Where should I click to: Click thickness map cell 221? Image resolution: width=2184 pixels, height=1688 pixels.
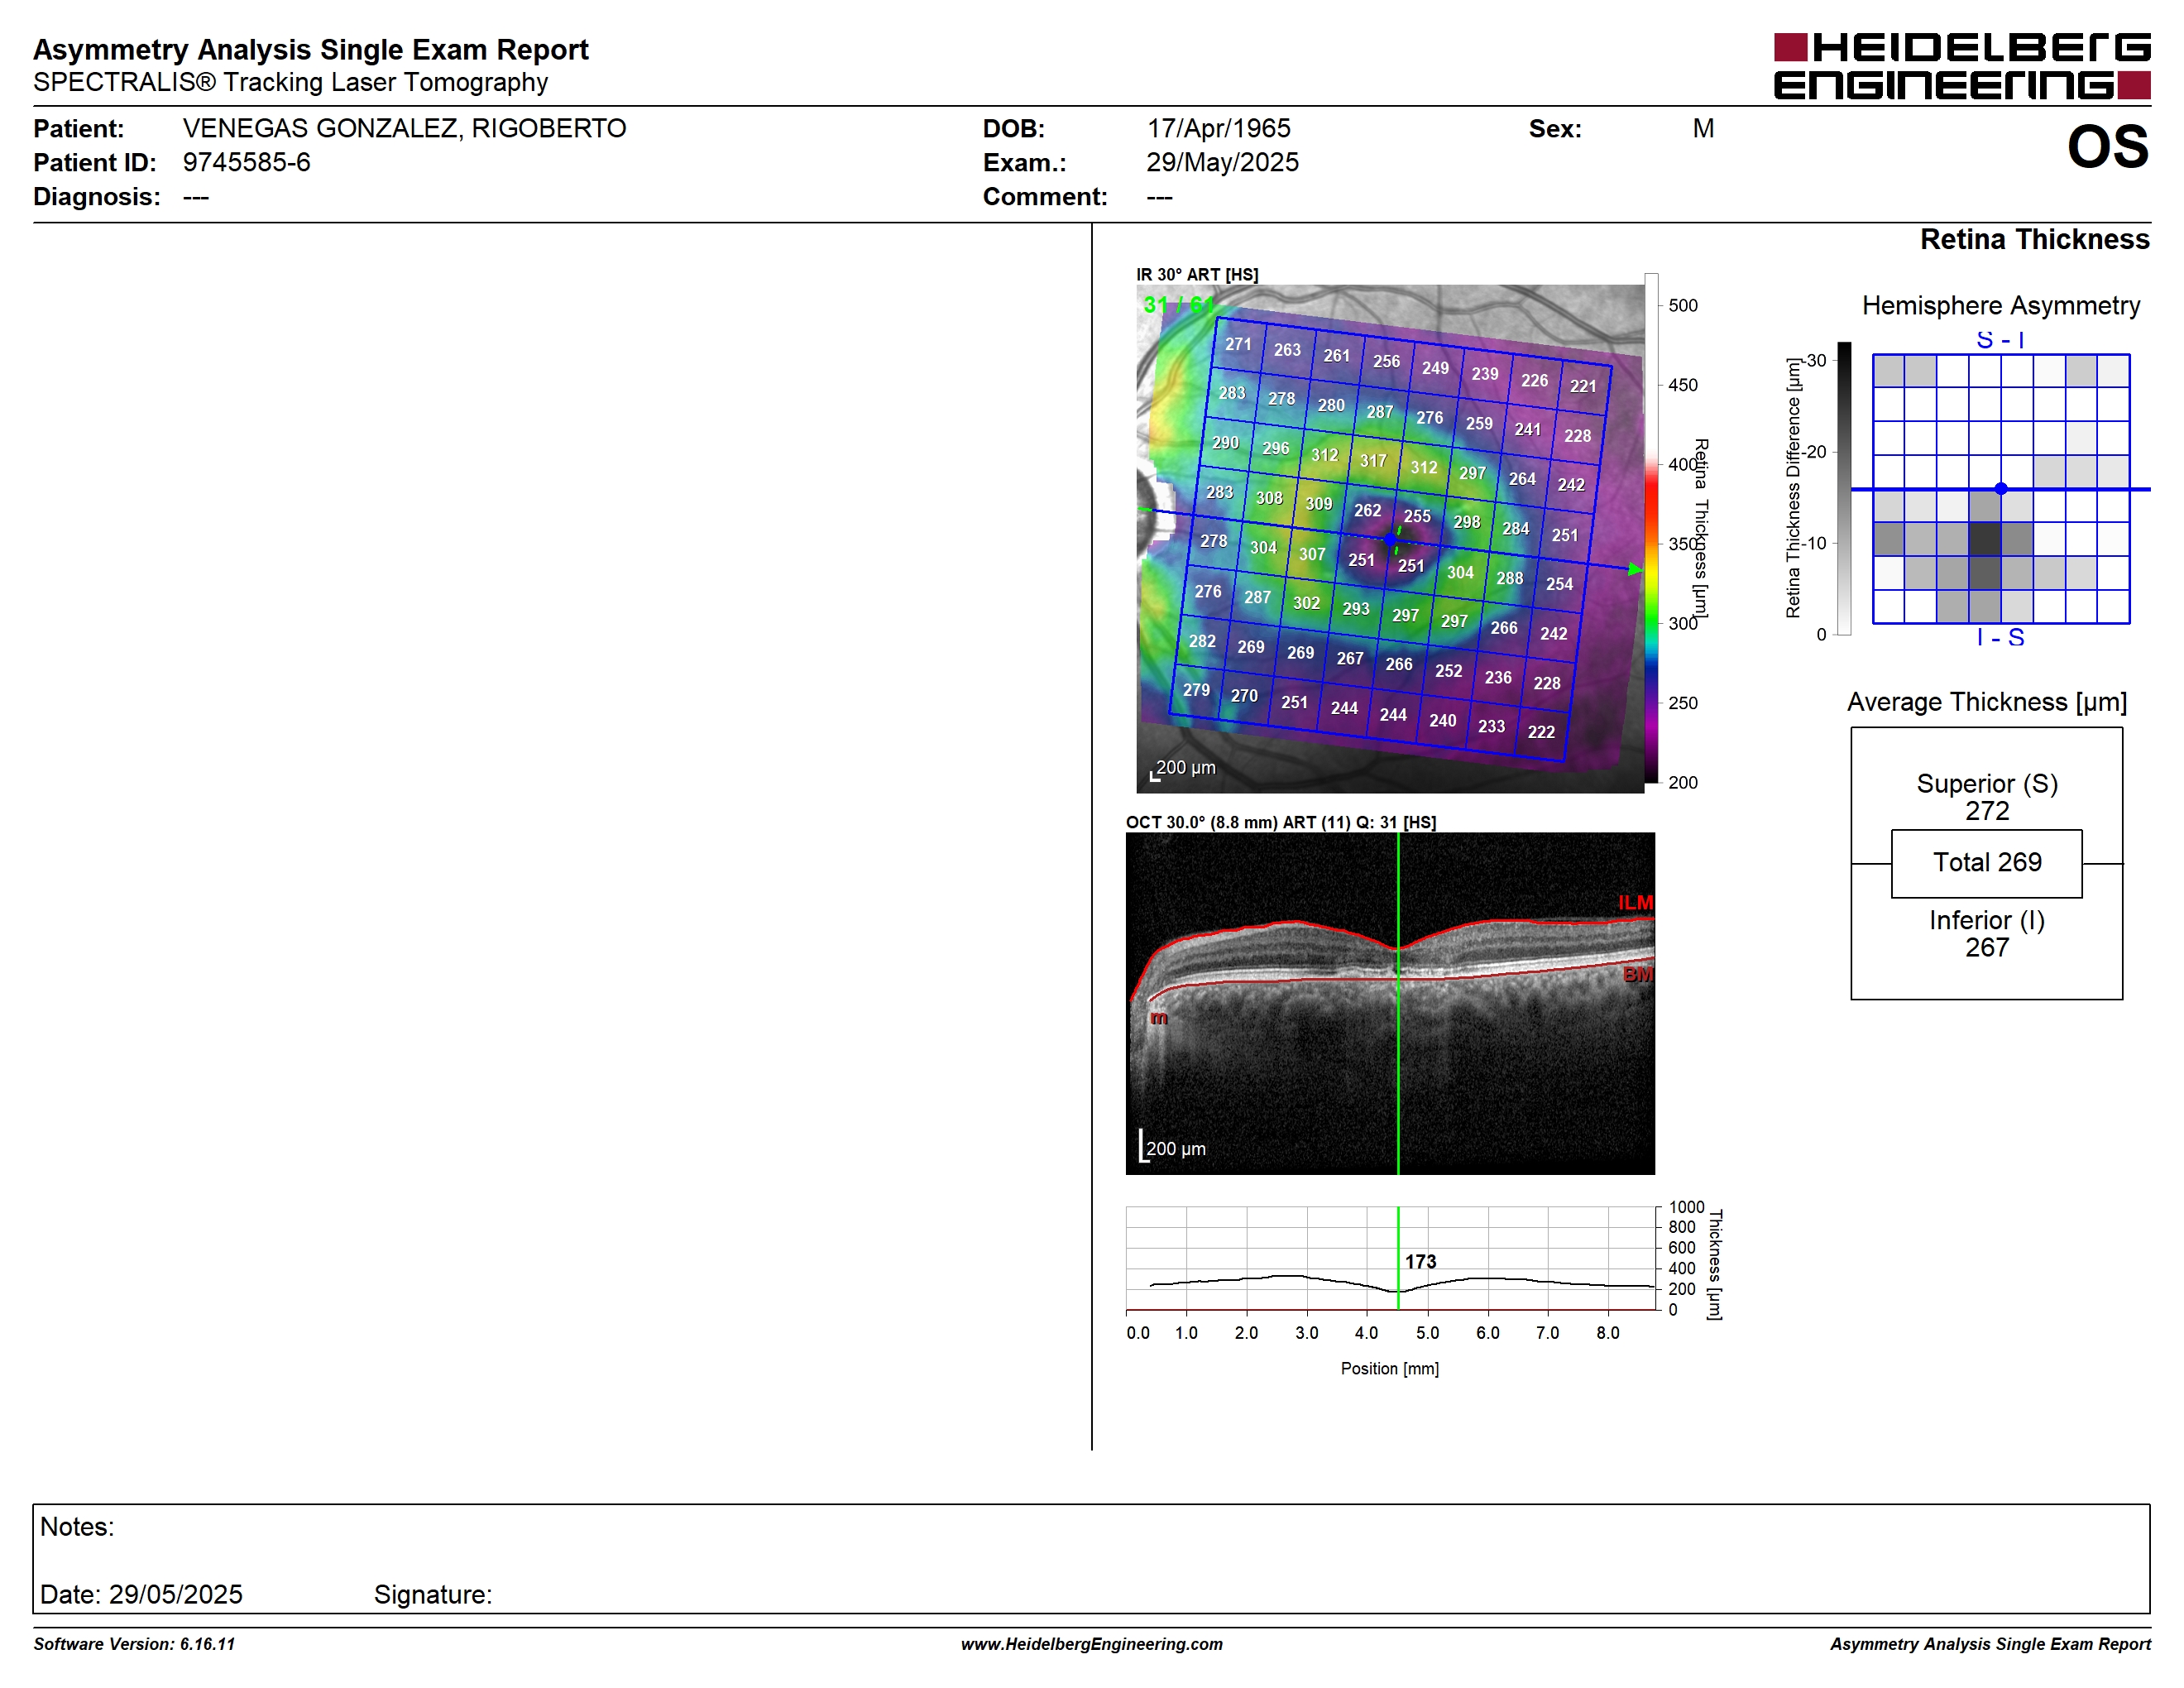coord(1583,386)
